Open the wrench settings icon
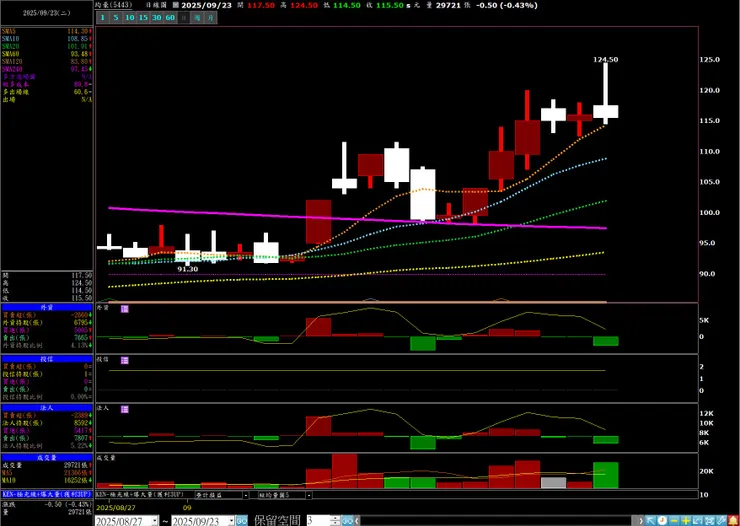 (721, 521)
